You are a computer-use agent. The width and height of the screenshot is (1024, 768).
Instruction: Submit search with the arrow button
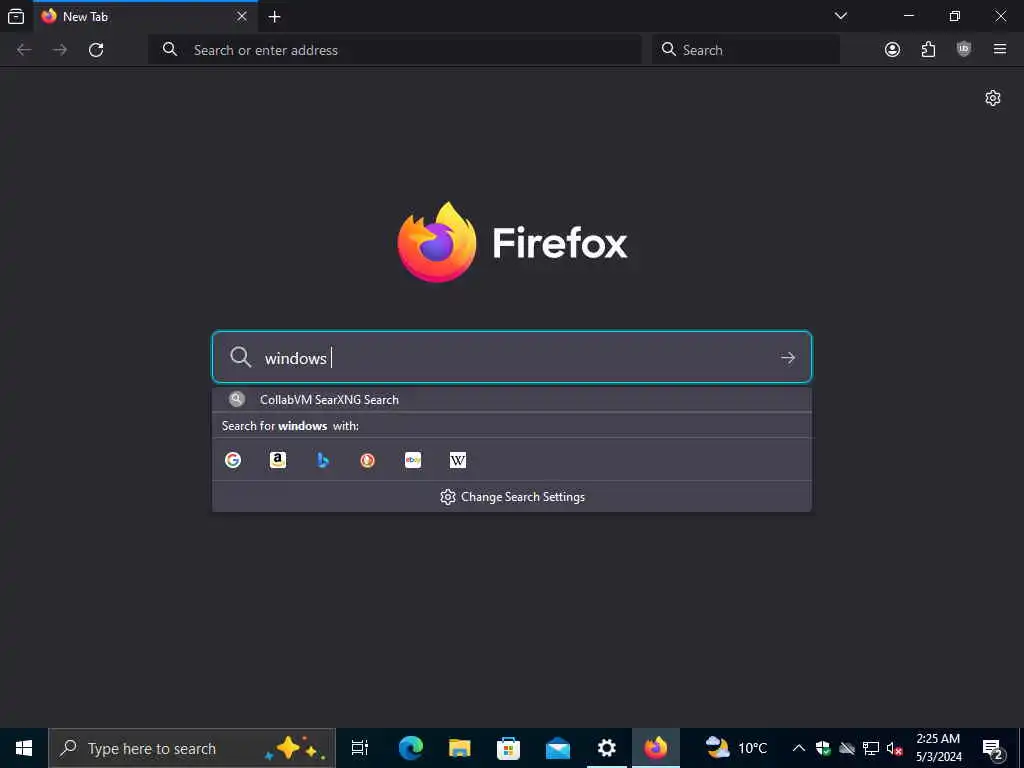788,357
